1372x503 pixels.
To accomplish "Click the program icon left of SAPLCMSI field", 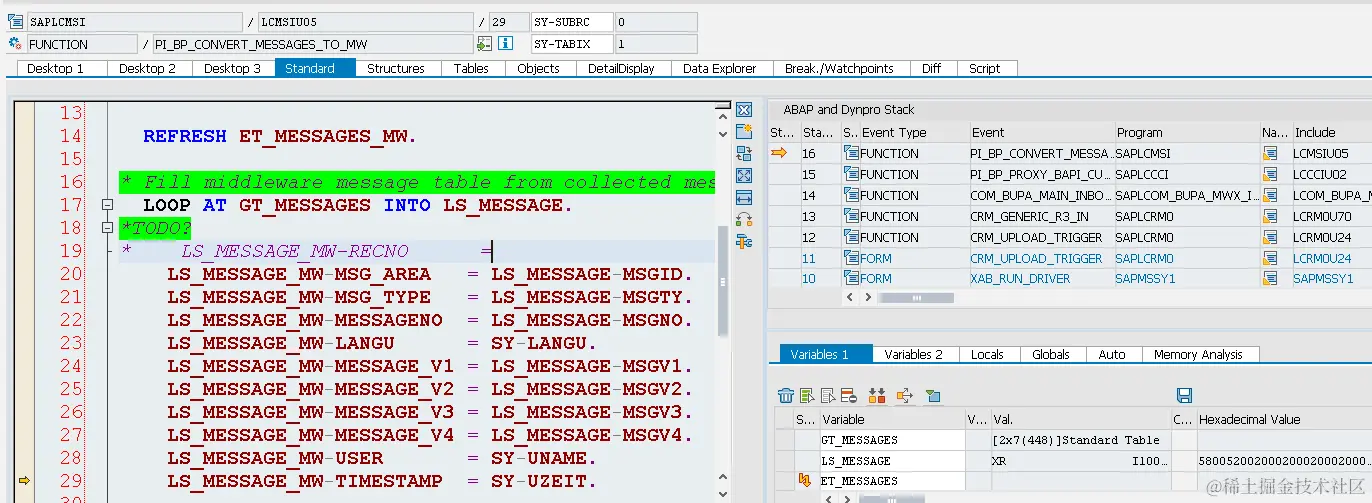I will point(15,21).
